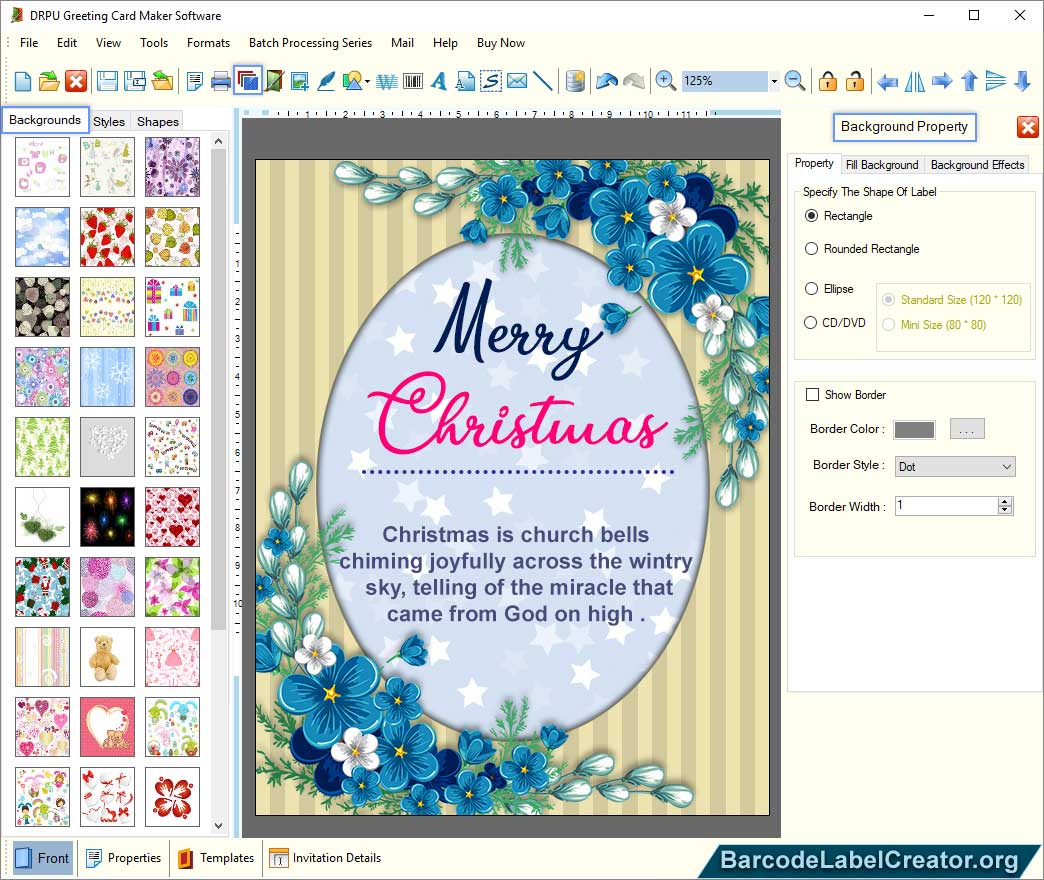Image resolution: width=1044 pixels, height=880 pixels.
Task: Click the barcode tool icon in toolbar
Action: [x=412, y=81]
